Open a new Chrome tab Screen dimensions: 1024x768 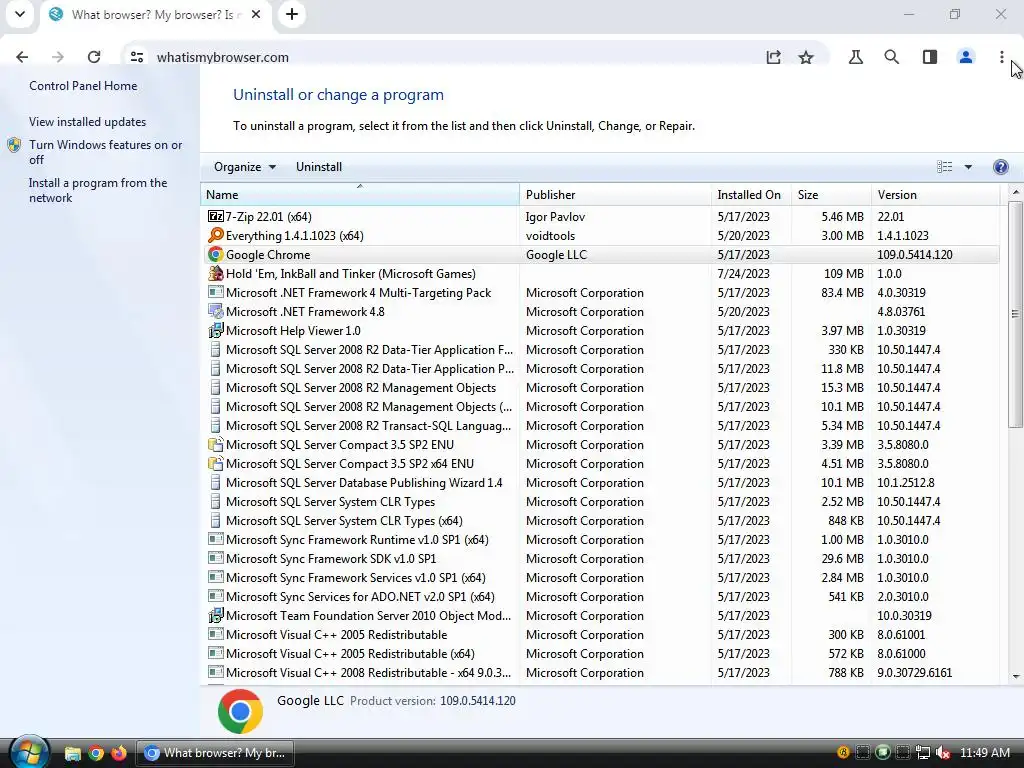292,14
